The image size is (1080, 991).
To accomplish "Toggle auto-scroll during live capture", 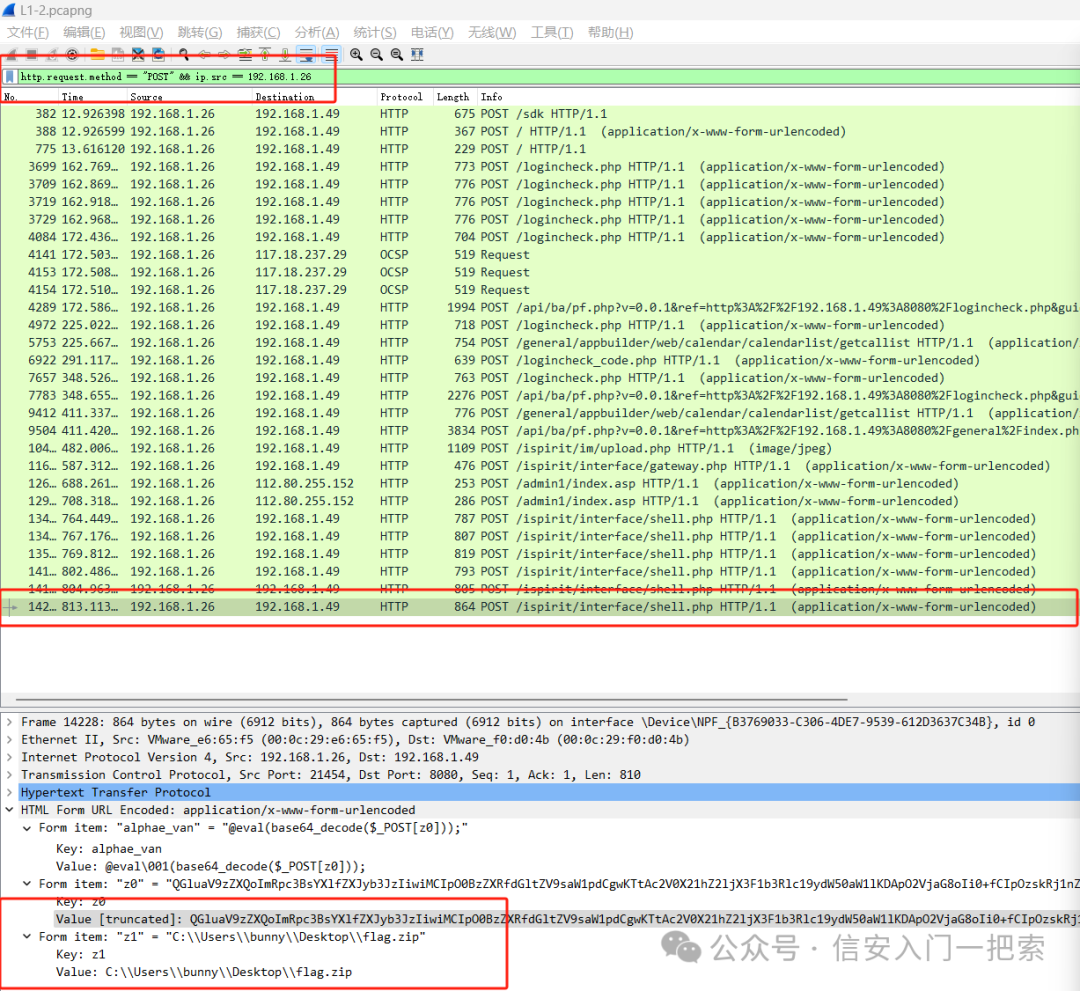I will (307, 54).
